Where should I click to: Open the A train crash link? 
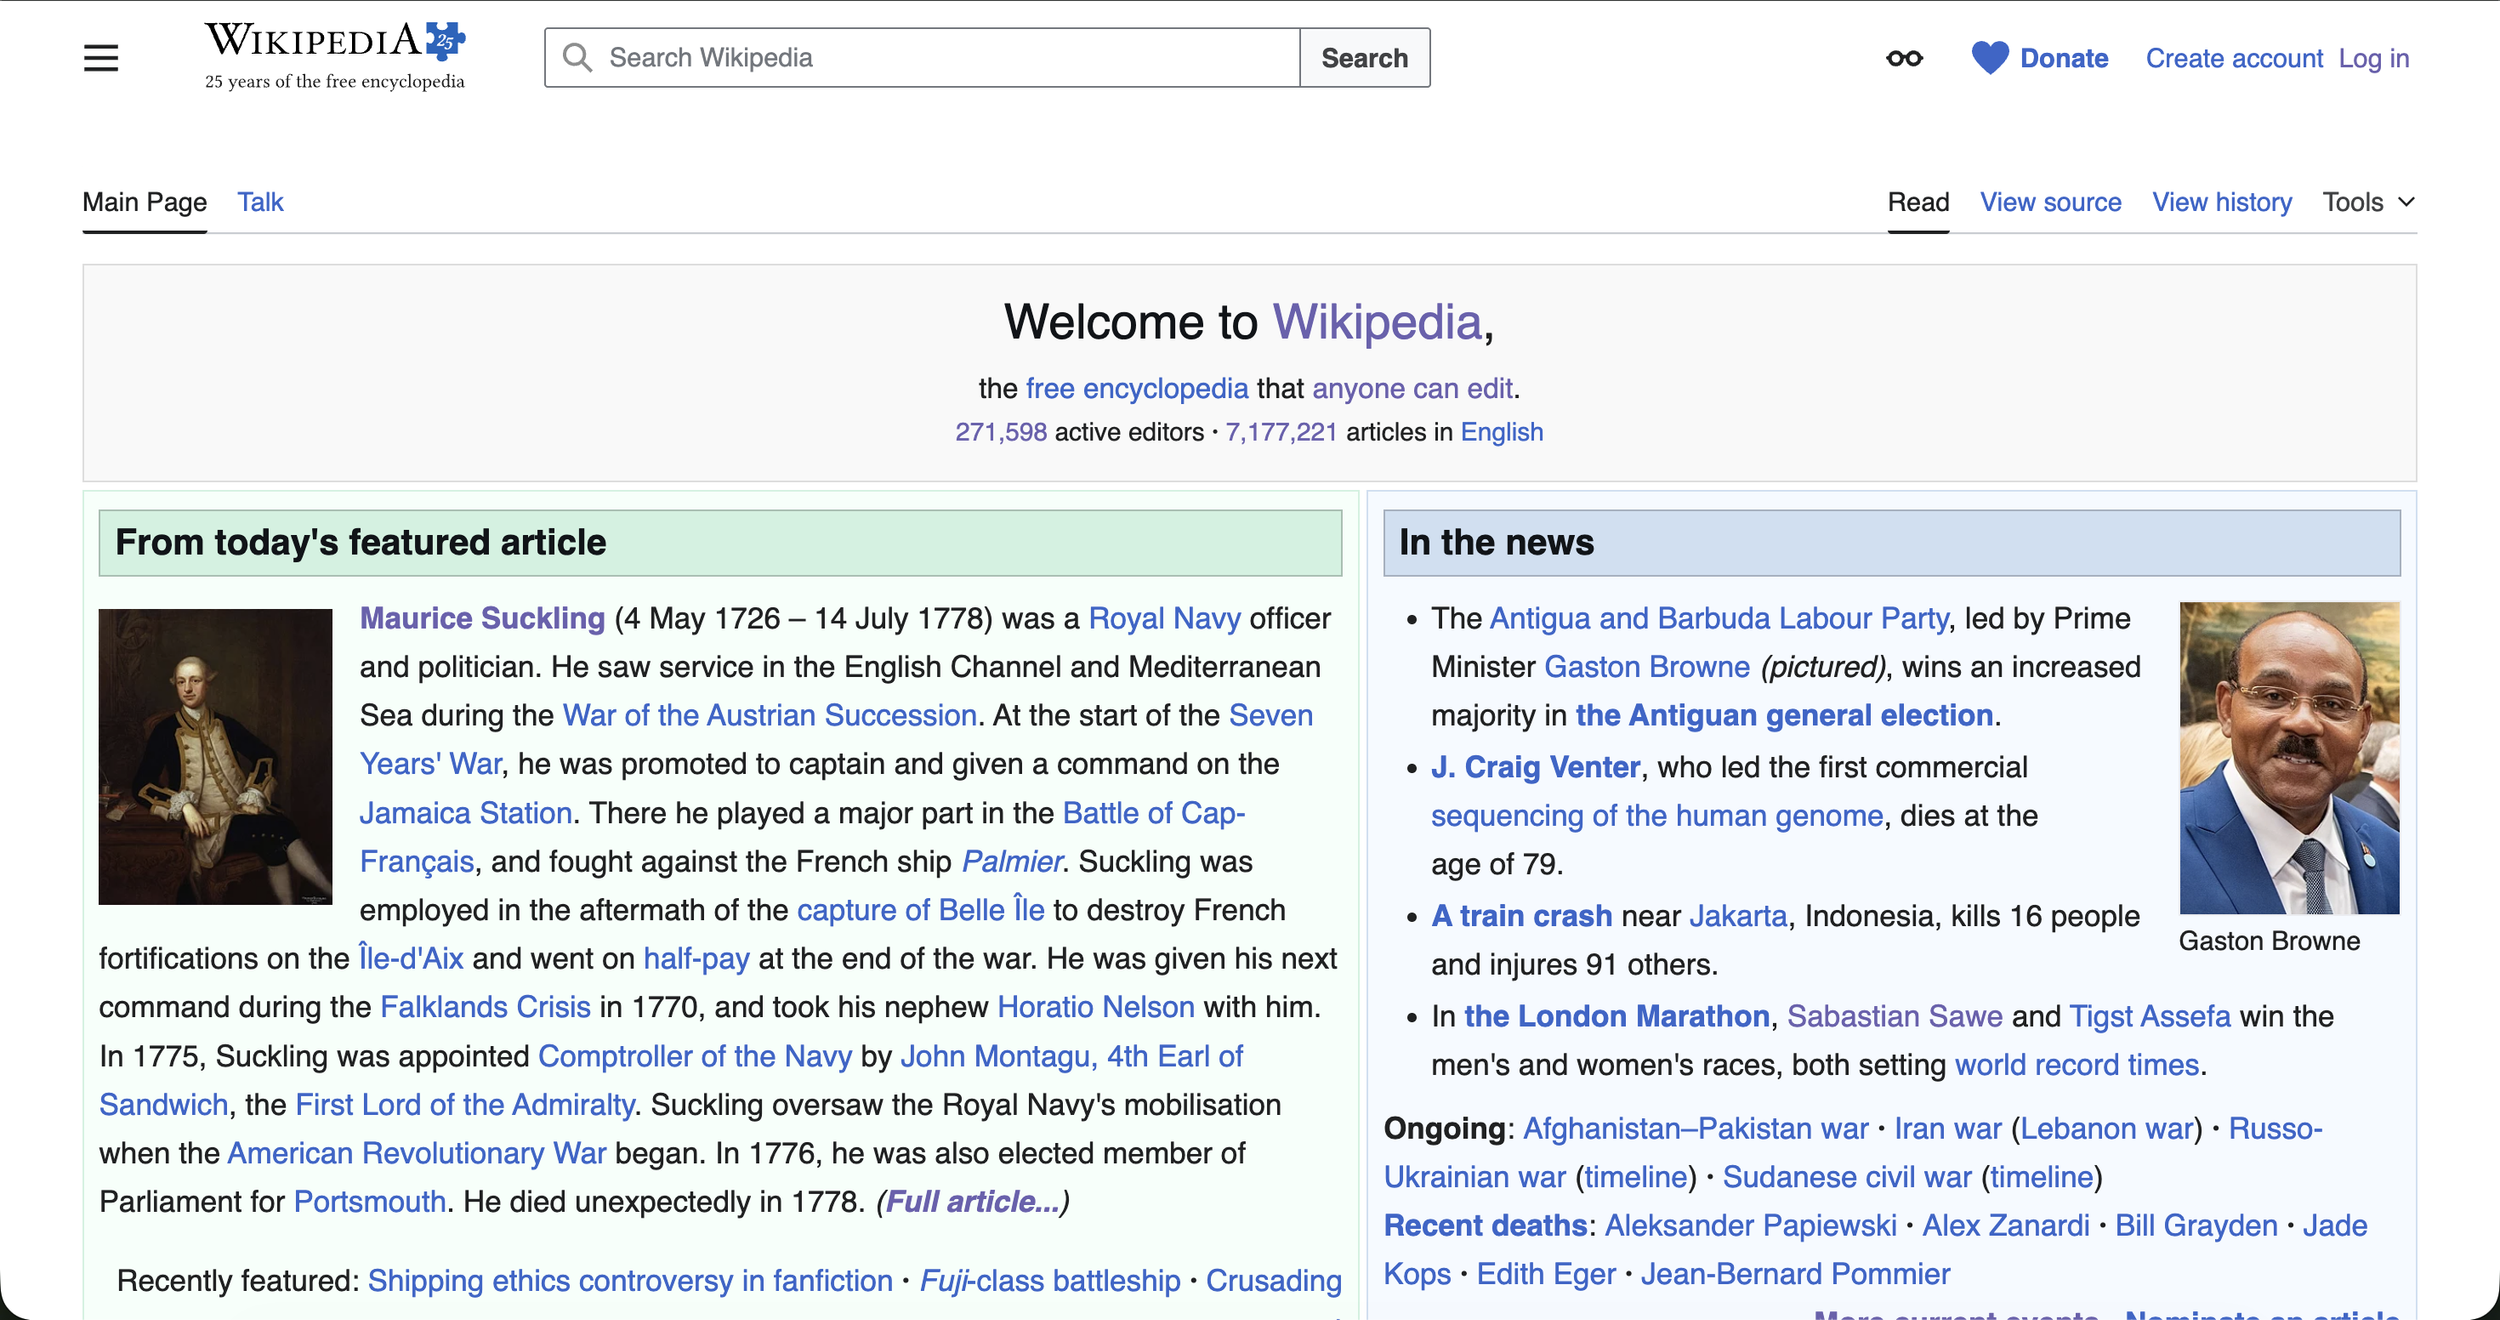click(1521, 916)
